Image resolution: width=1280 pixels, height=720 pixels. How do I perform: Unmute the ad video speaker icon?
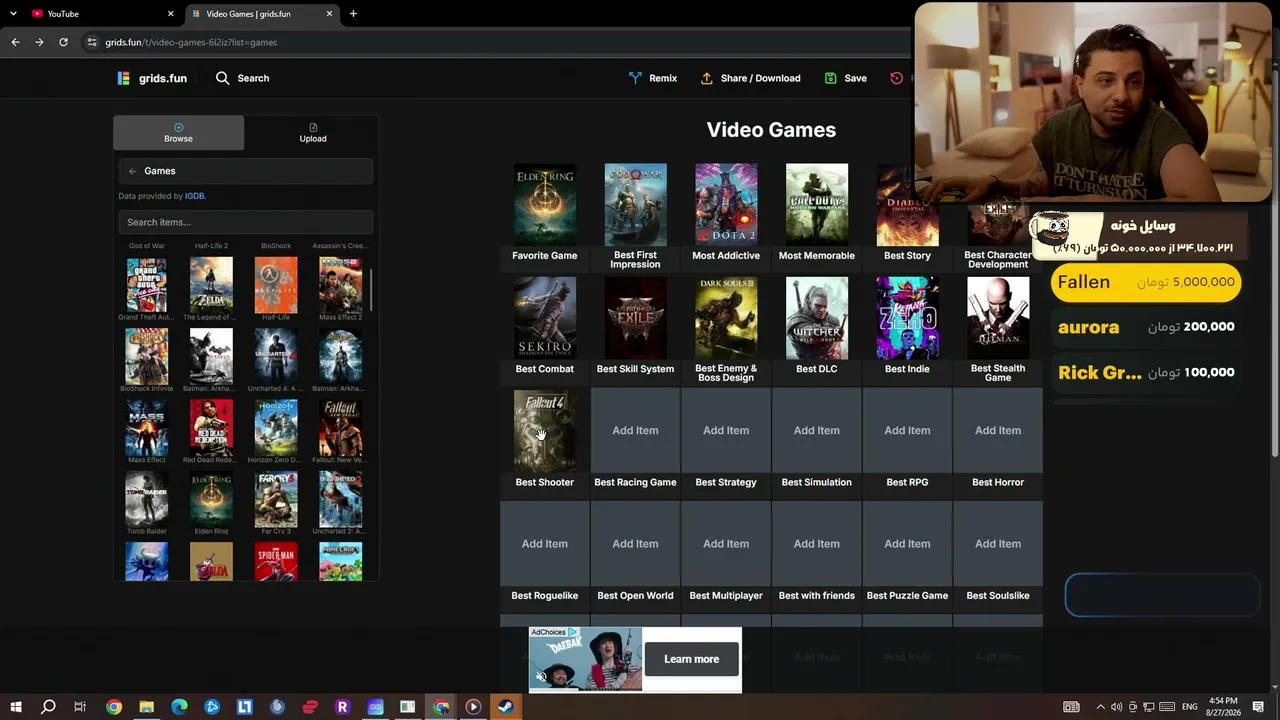click(x=541, y=677)
